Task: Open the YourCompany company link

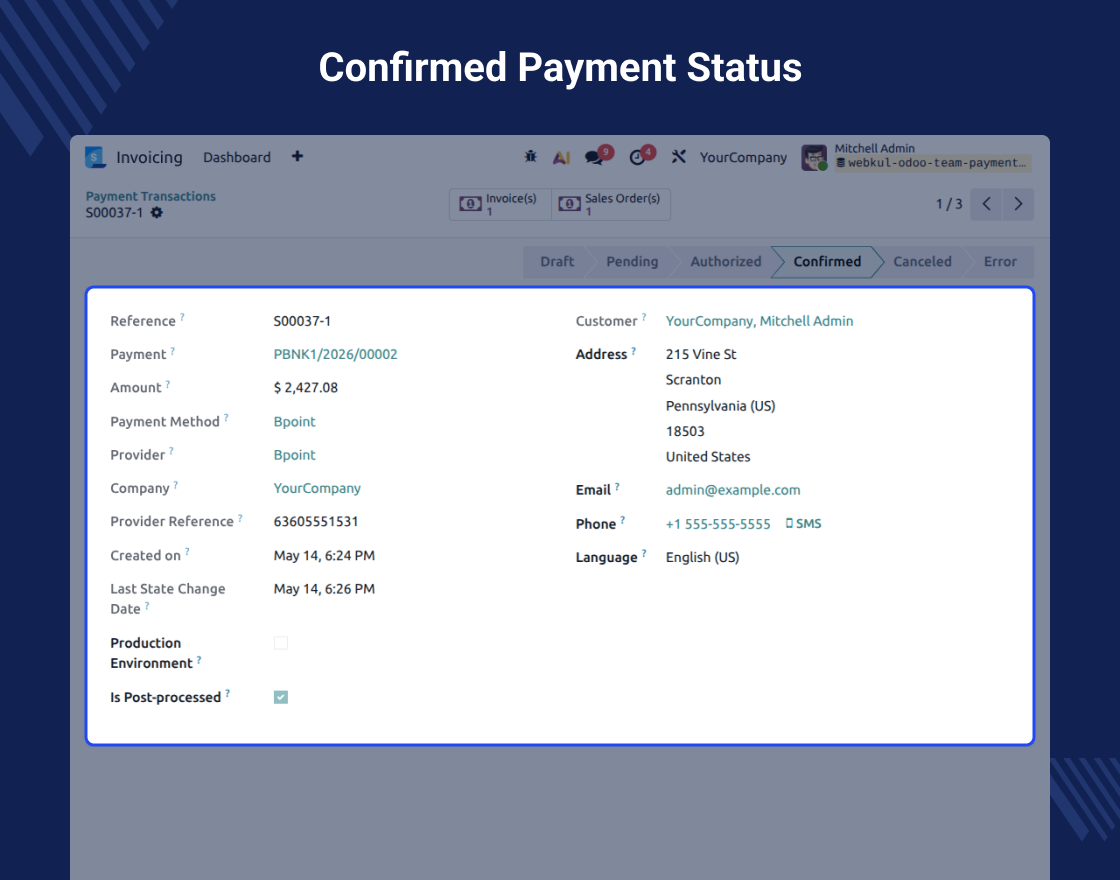Action: 317,489
